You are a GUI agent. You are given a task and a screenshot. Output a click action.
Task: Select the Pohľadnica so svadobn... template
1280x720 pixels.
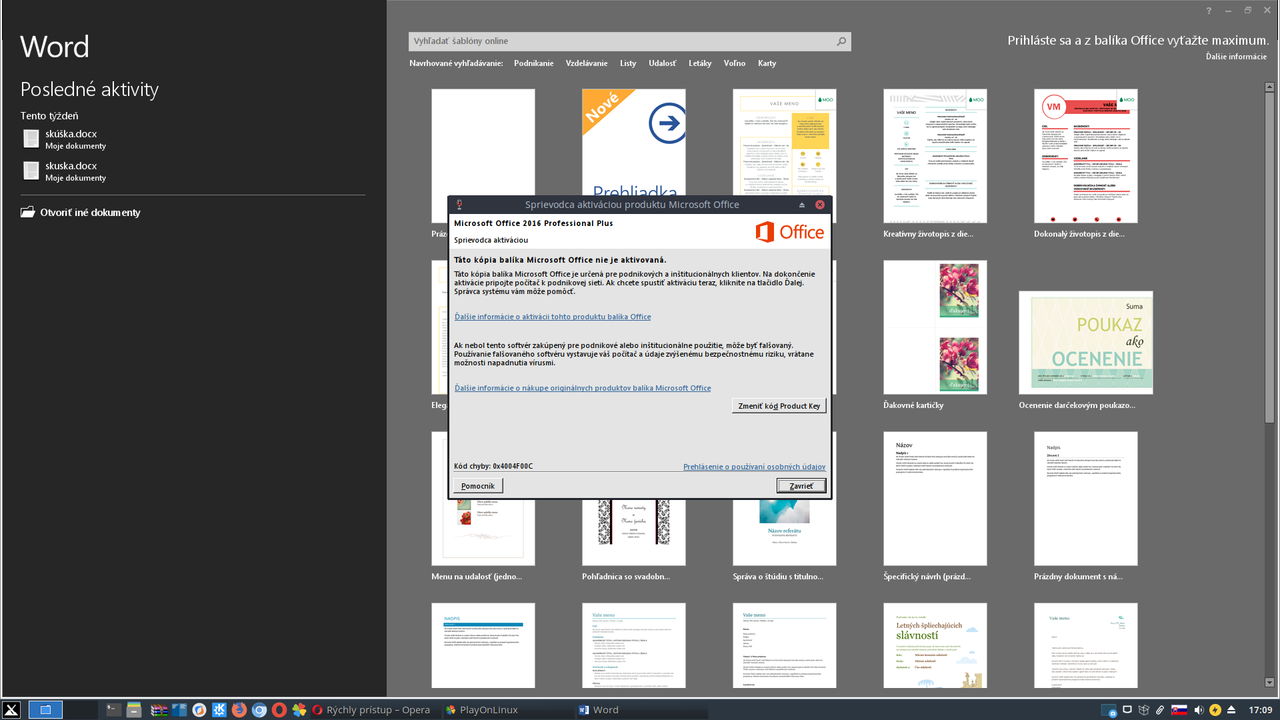click(634, 530)
